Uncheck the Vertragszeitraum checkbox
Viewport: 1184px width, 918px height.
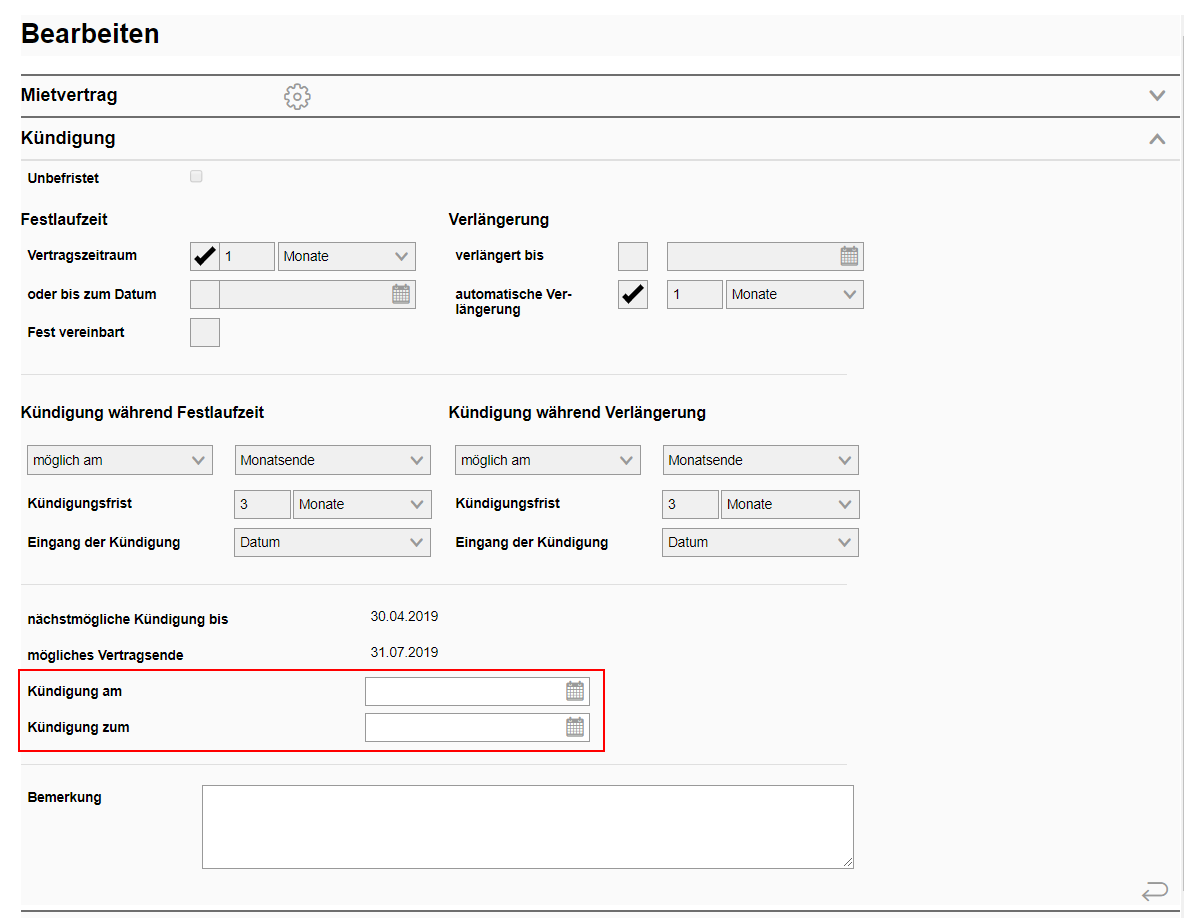204,256
